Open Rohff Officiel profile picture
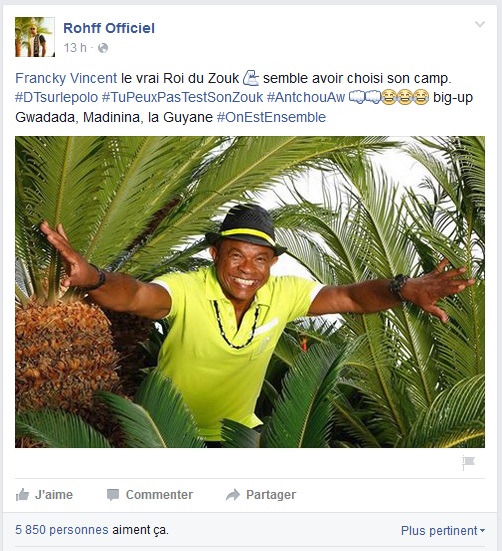This screenshot has width=502, height=551. click(35, 37)
